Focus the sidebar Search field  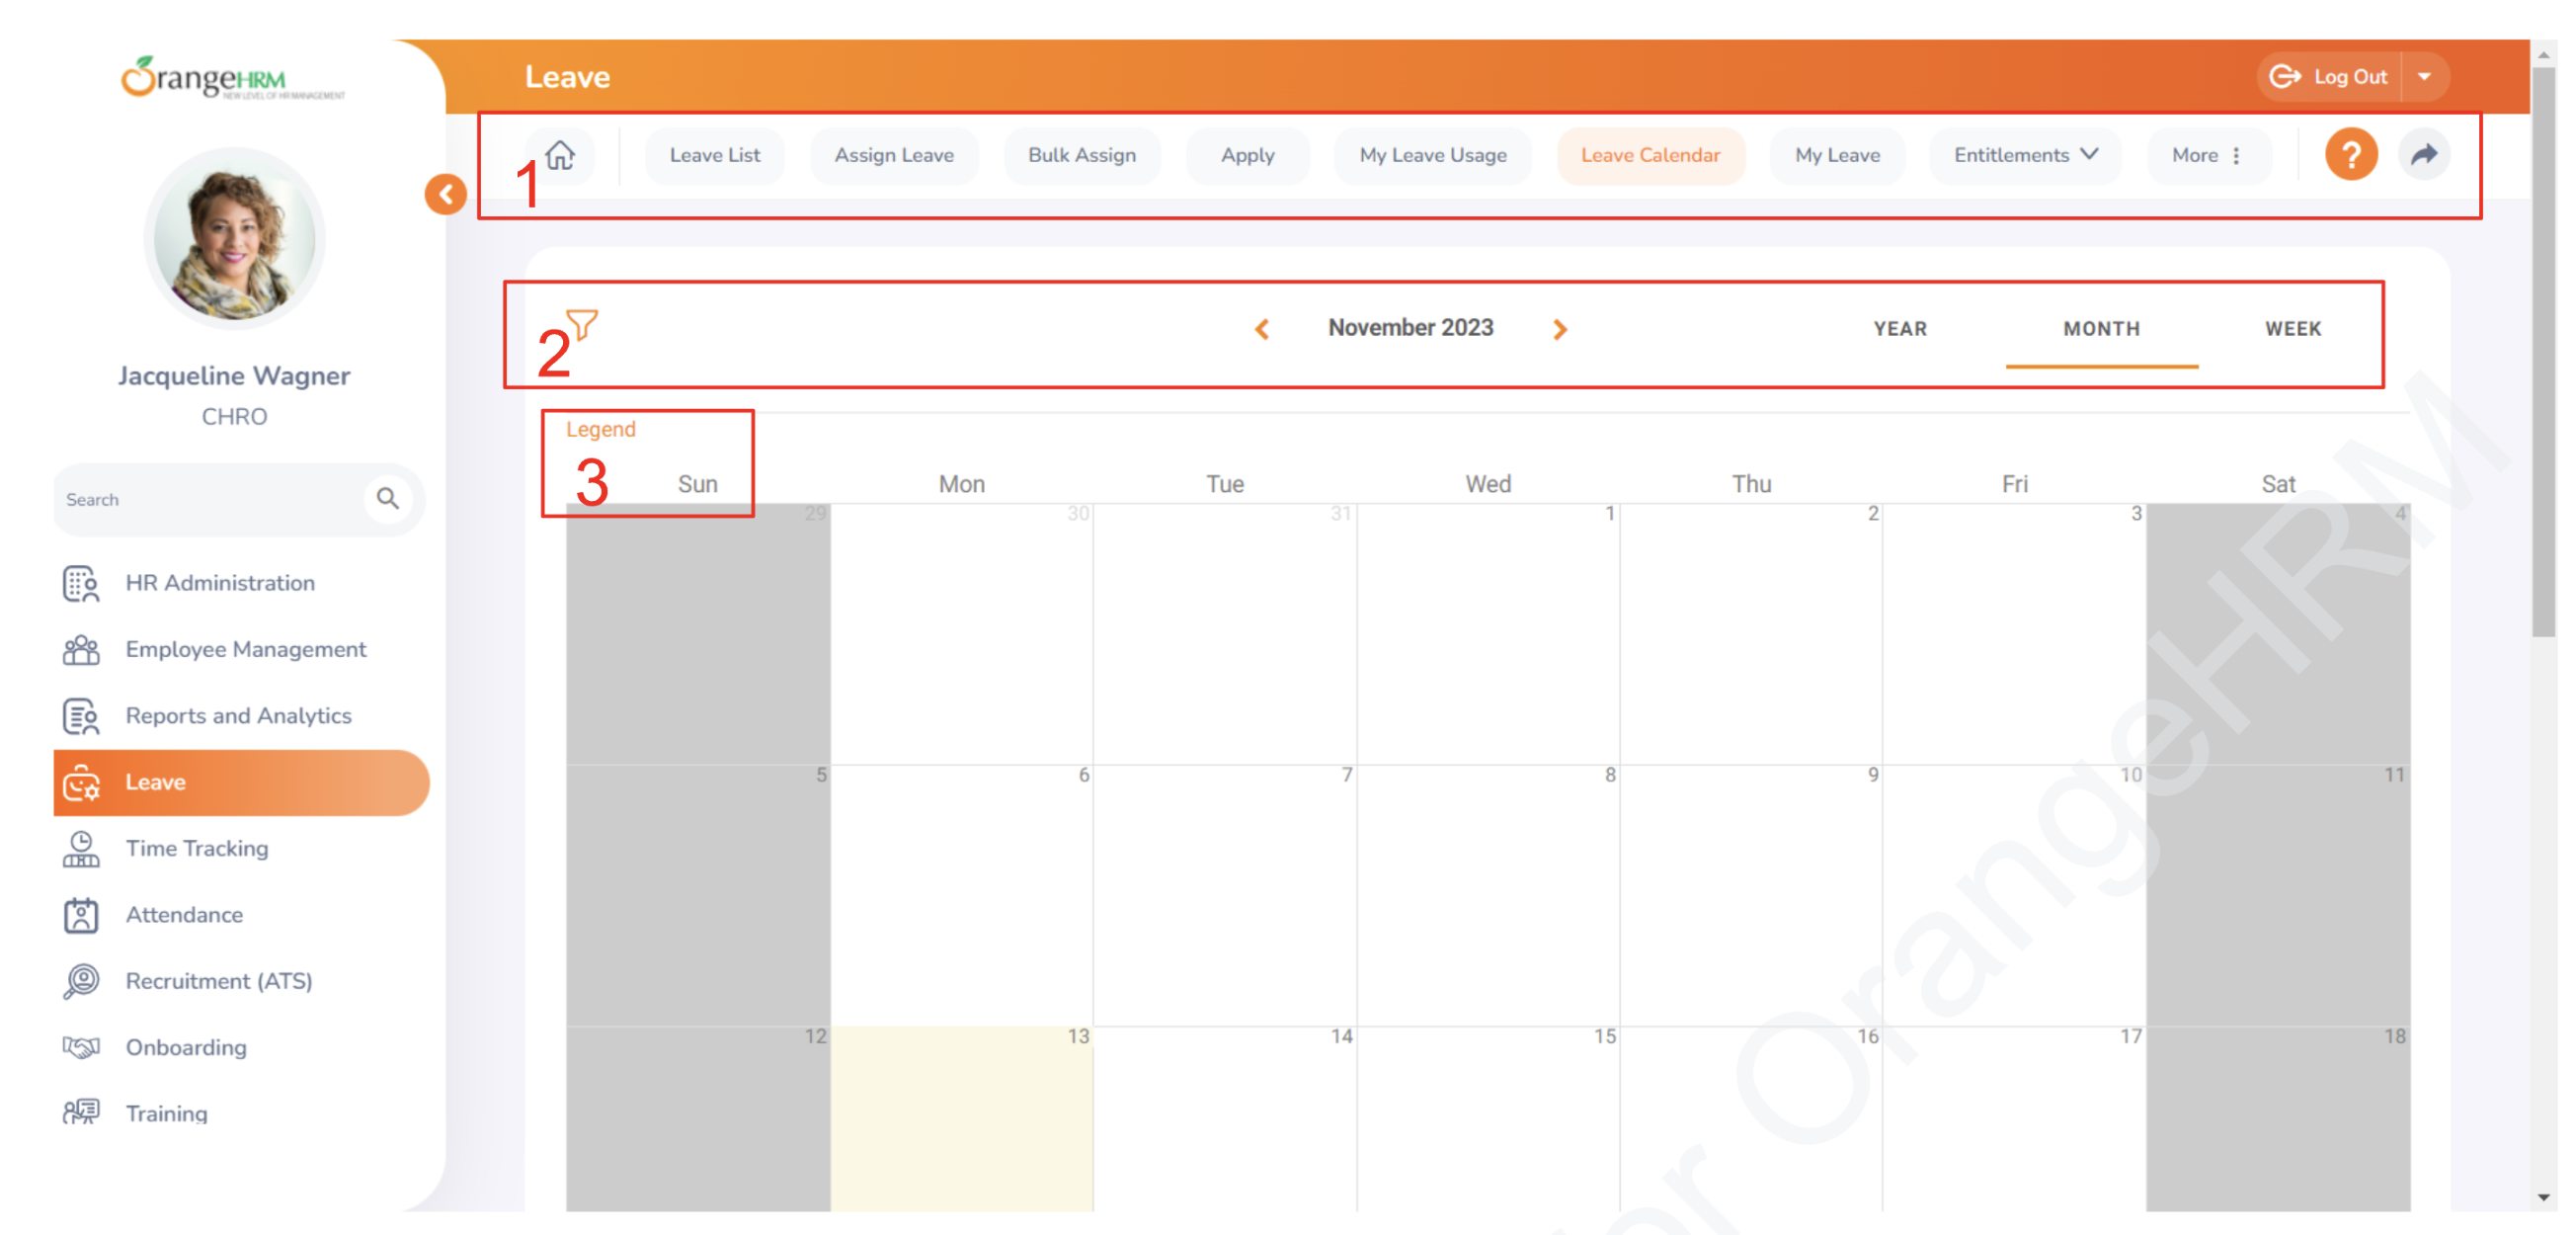click(238, 499)
